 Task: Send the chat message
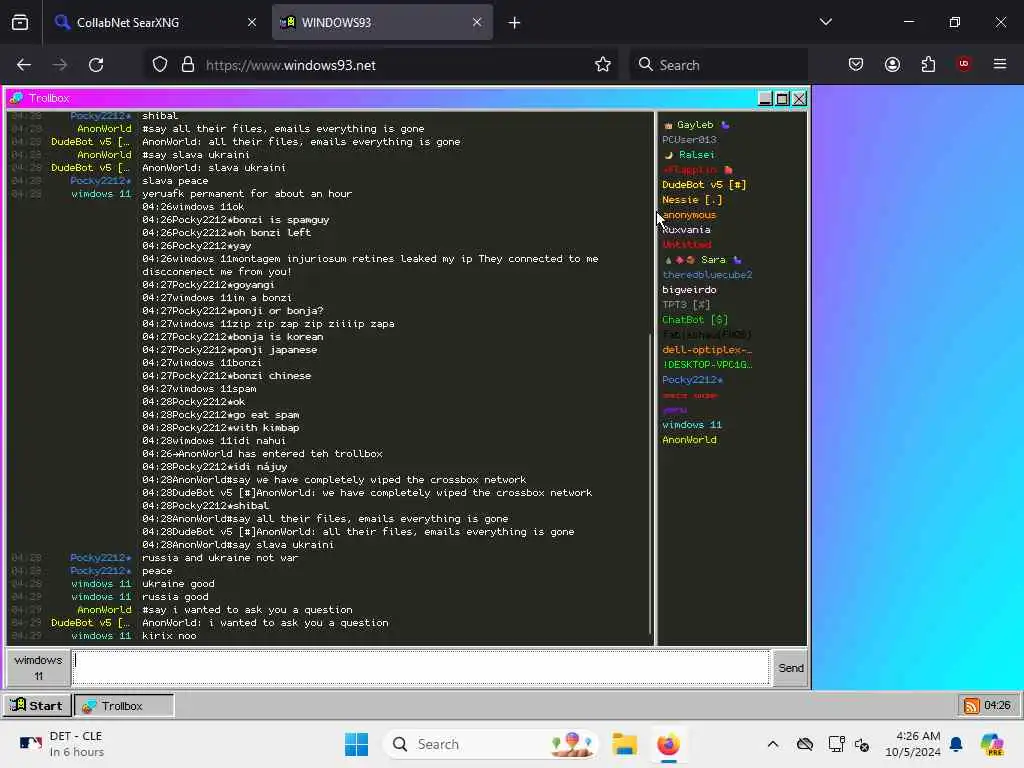coord(790,667)
